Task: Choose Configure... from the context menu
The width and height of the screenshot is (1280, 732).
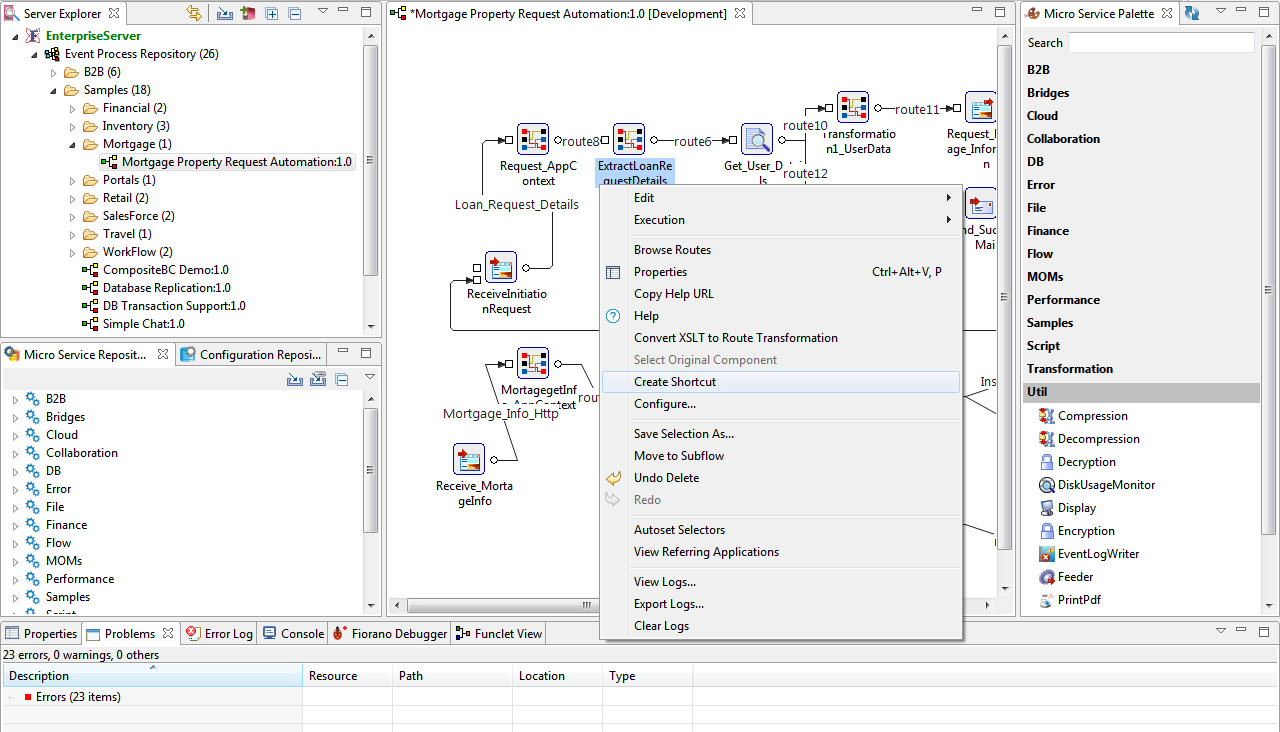Action: 781,404
